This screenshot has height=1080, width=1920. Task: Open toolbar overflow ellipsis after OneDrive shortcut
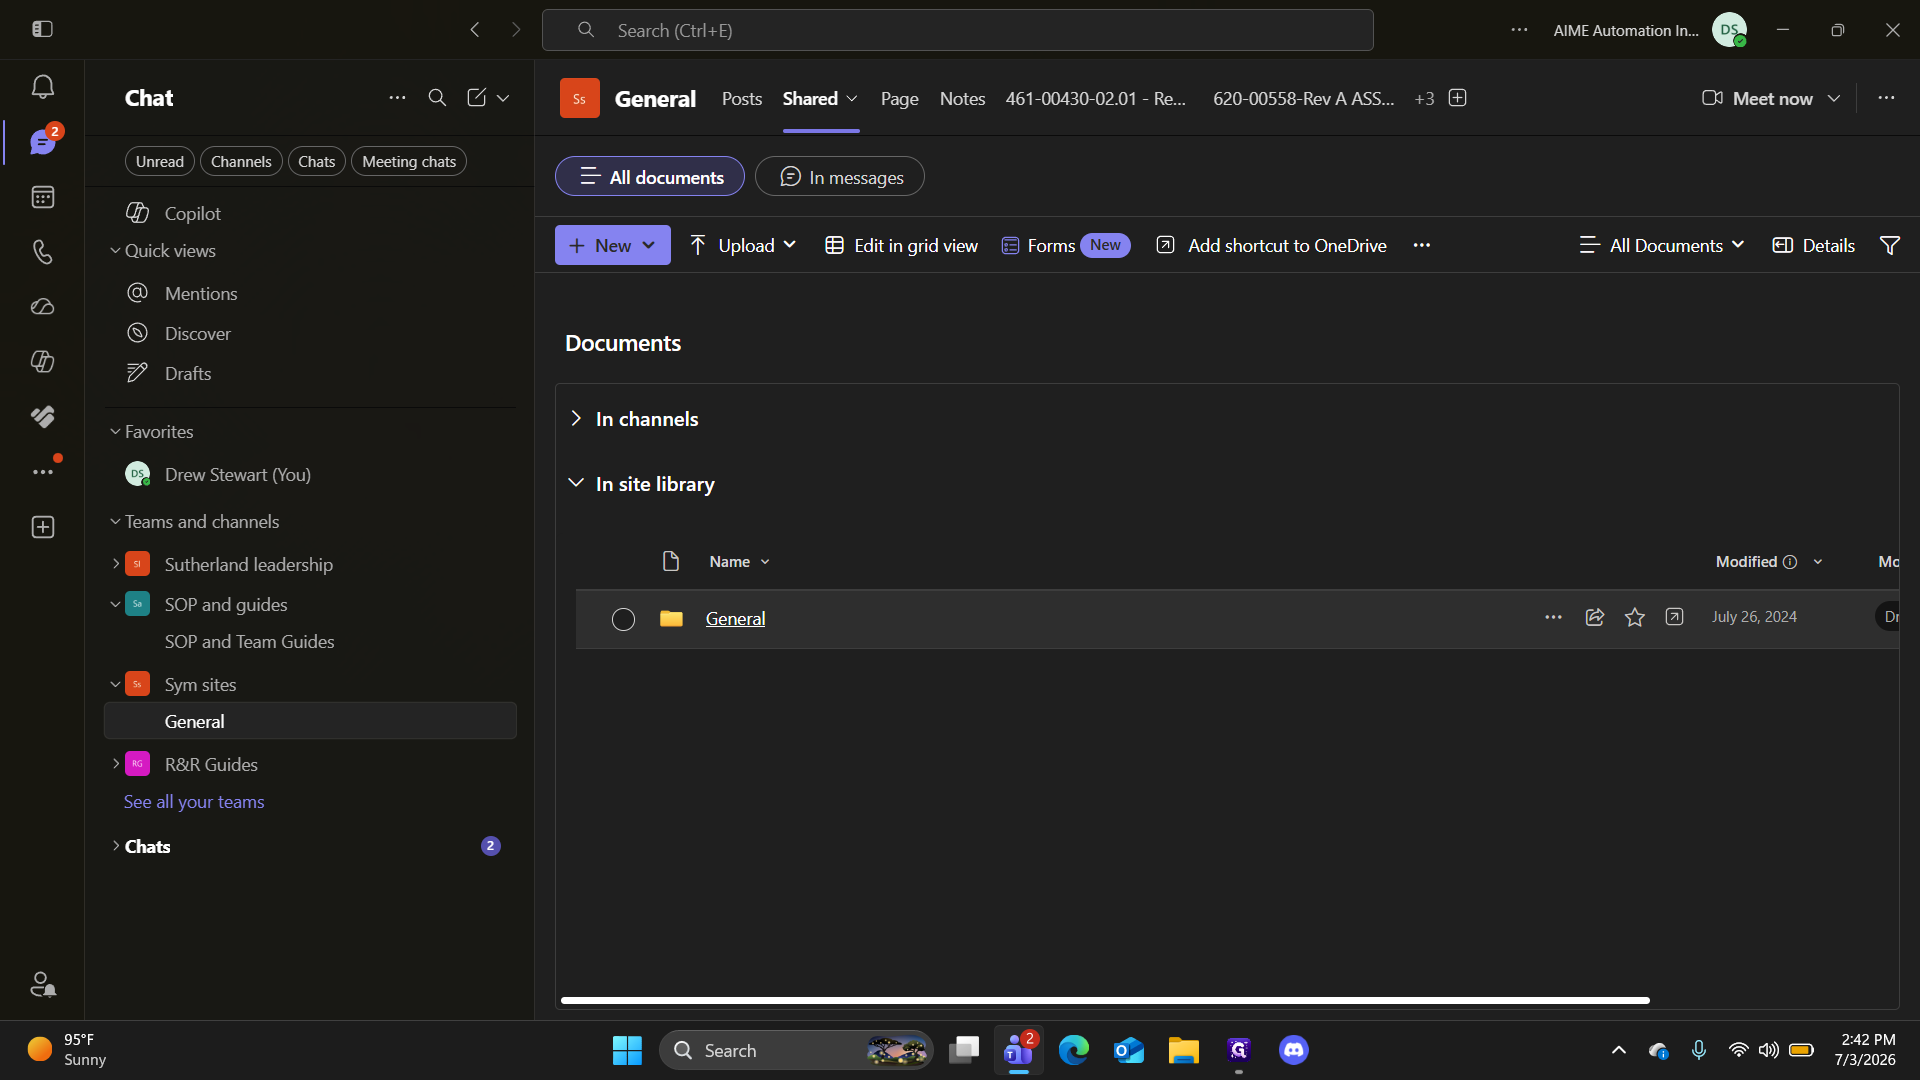1421,245
